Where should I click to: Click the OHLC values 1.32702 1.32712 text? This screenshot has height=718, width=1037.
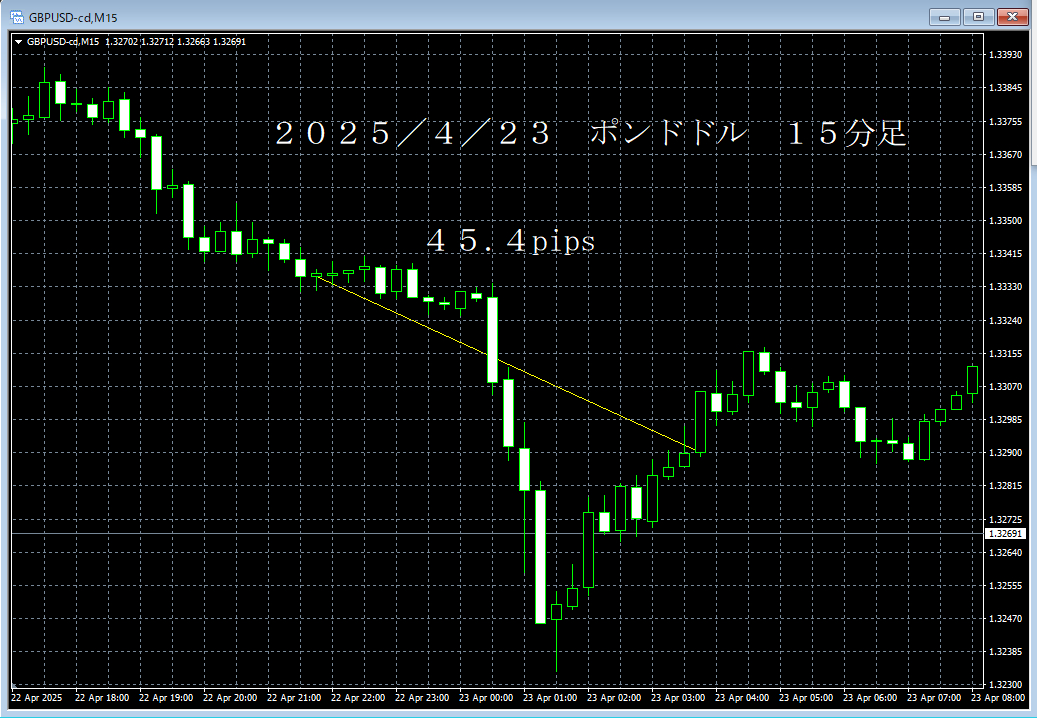(140, 42)
